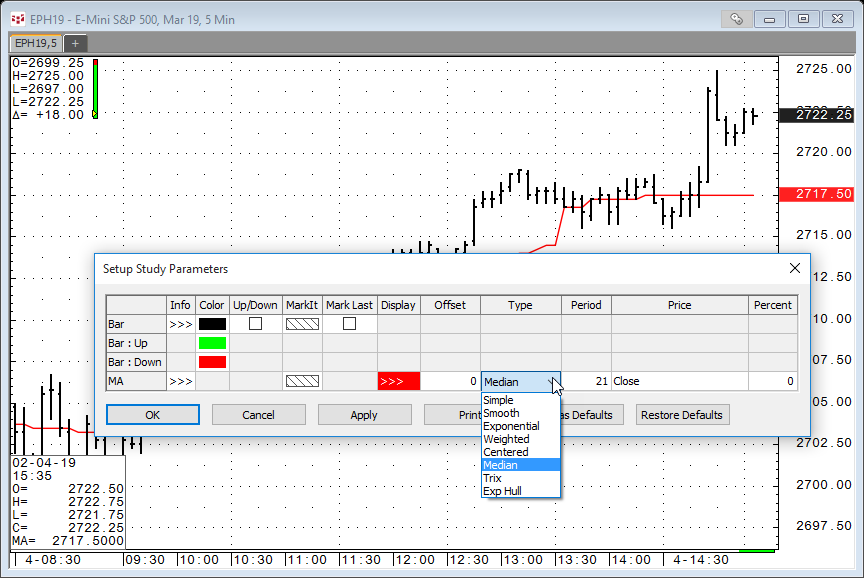
Task: Pick Simple in the Type list
Action: (x=498, y=400)
